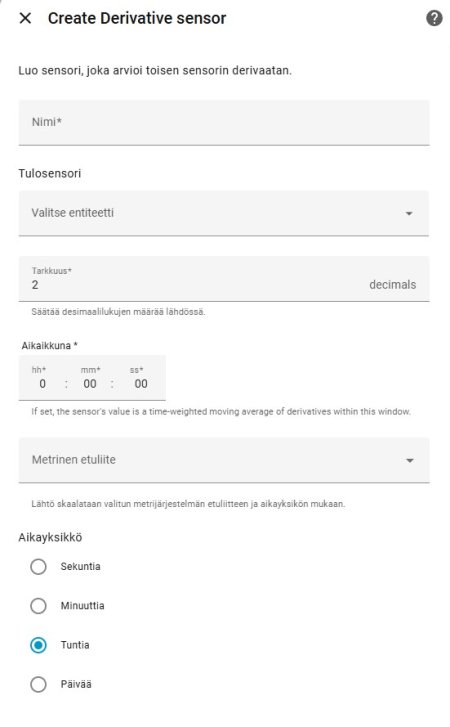Image resolution: width=450 pixels, height=727 pixels.
Task: Select the Päivää label text
Action: coord(76,684)
